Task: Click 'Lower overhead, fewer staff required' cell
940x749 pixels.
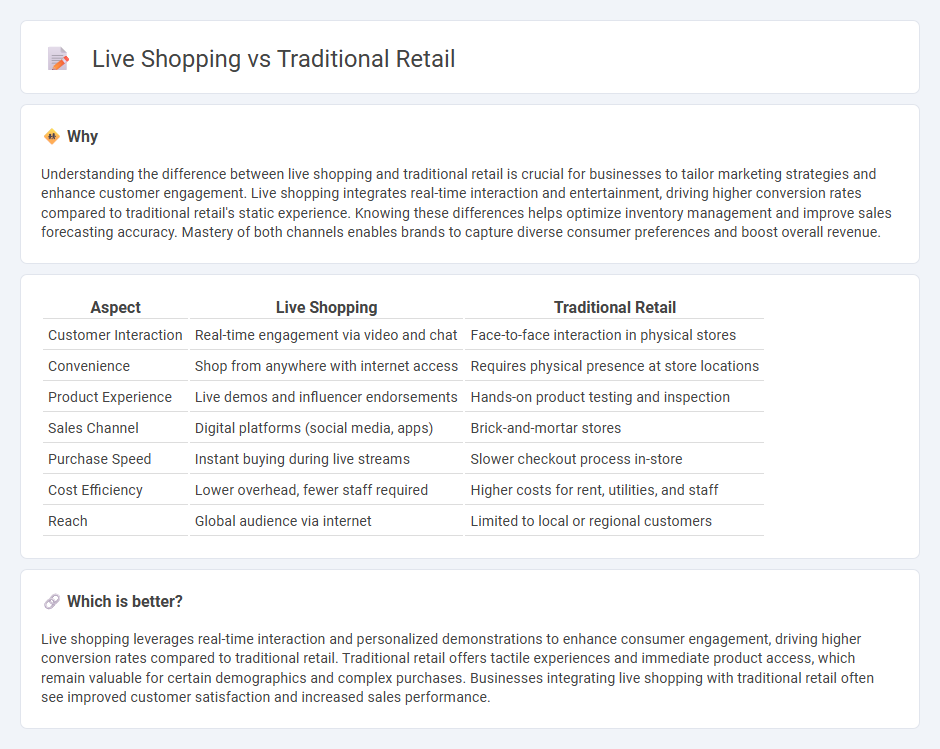Action: (326, 491)
